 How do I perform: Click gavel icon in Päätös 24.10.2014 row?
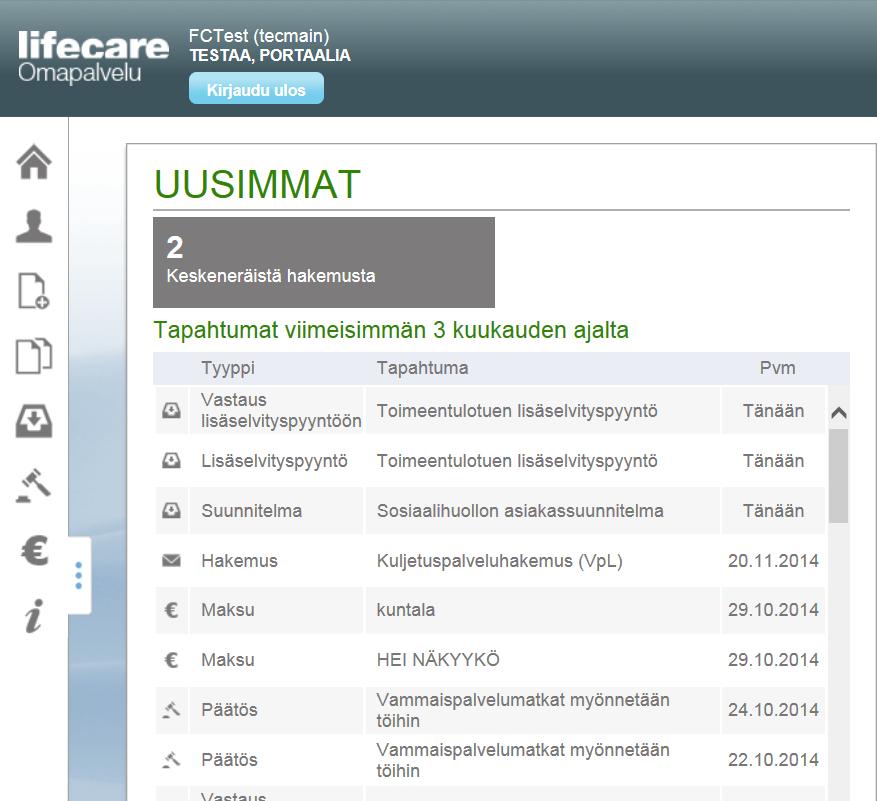point(171,709)
